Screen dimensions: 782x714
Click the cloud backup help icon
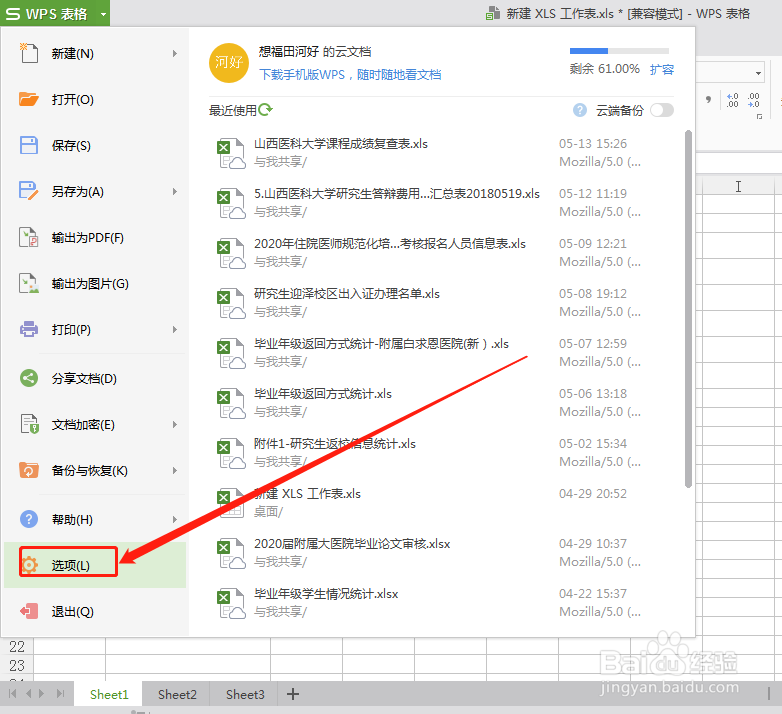(x=580, y=110)
